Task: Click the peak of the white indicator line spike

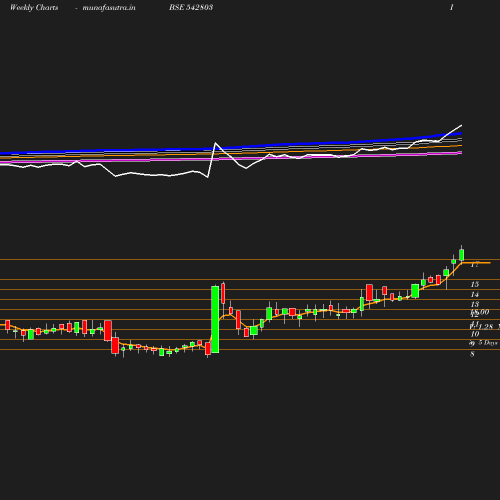Action: pos(216,143)
